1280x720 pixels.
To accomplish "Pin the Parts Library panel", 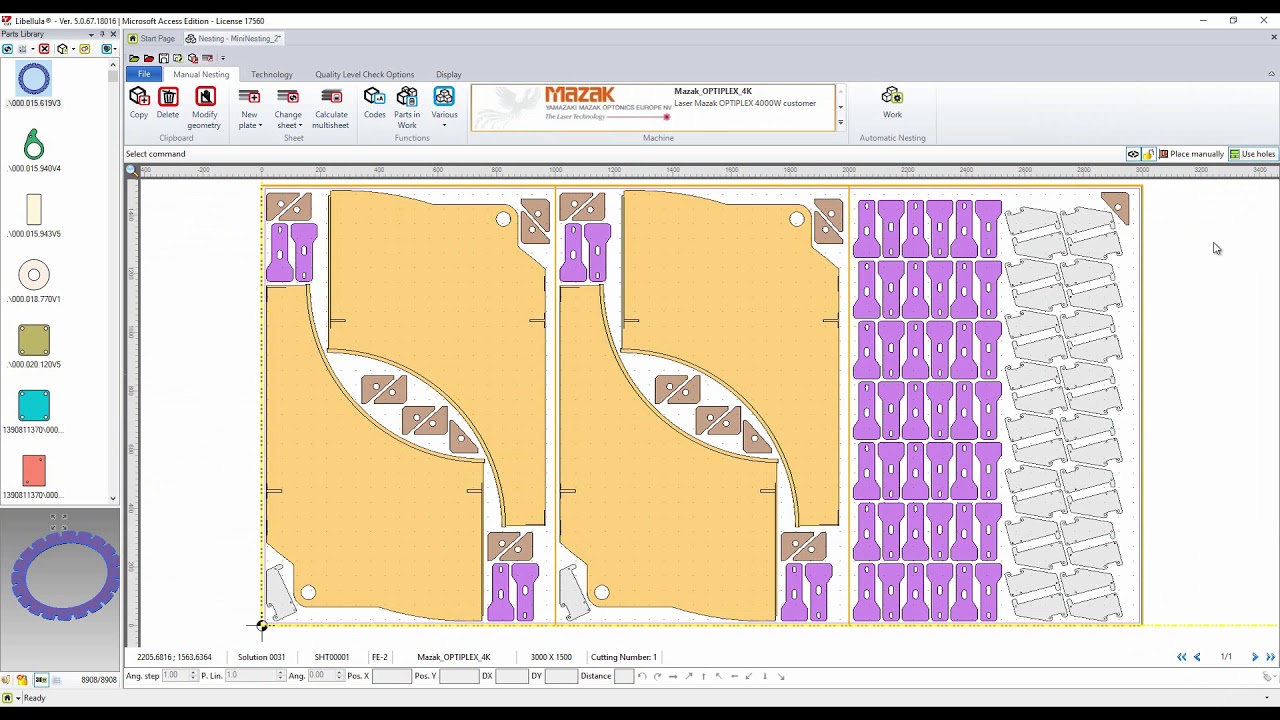I will [102, 34].
